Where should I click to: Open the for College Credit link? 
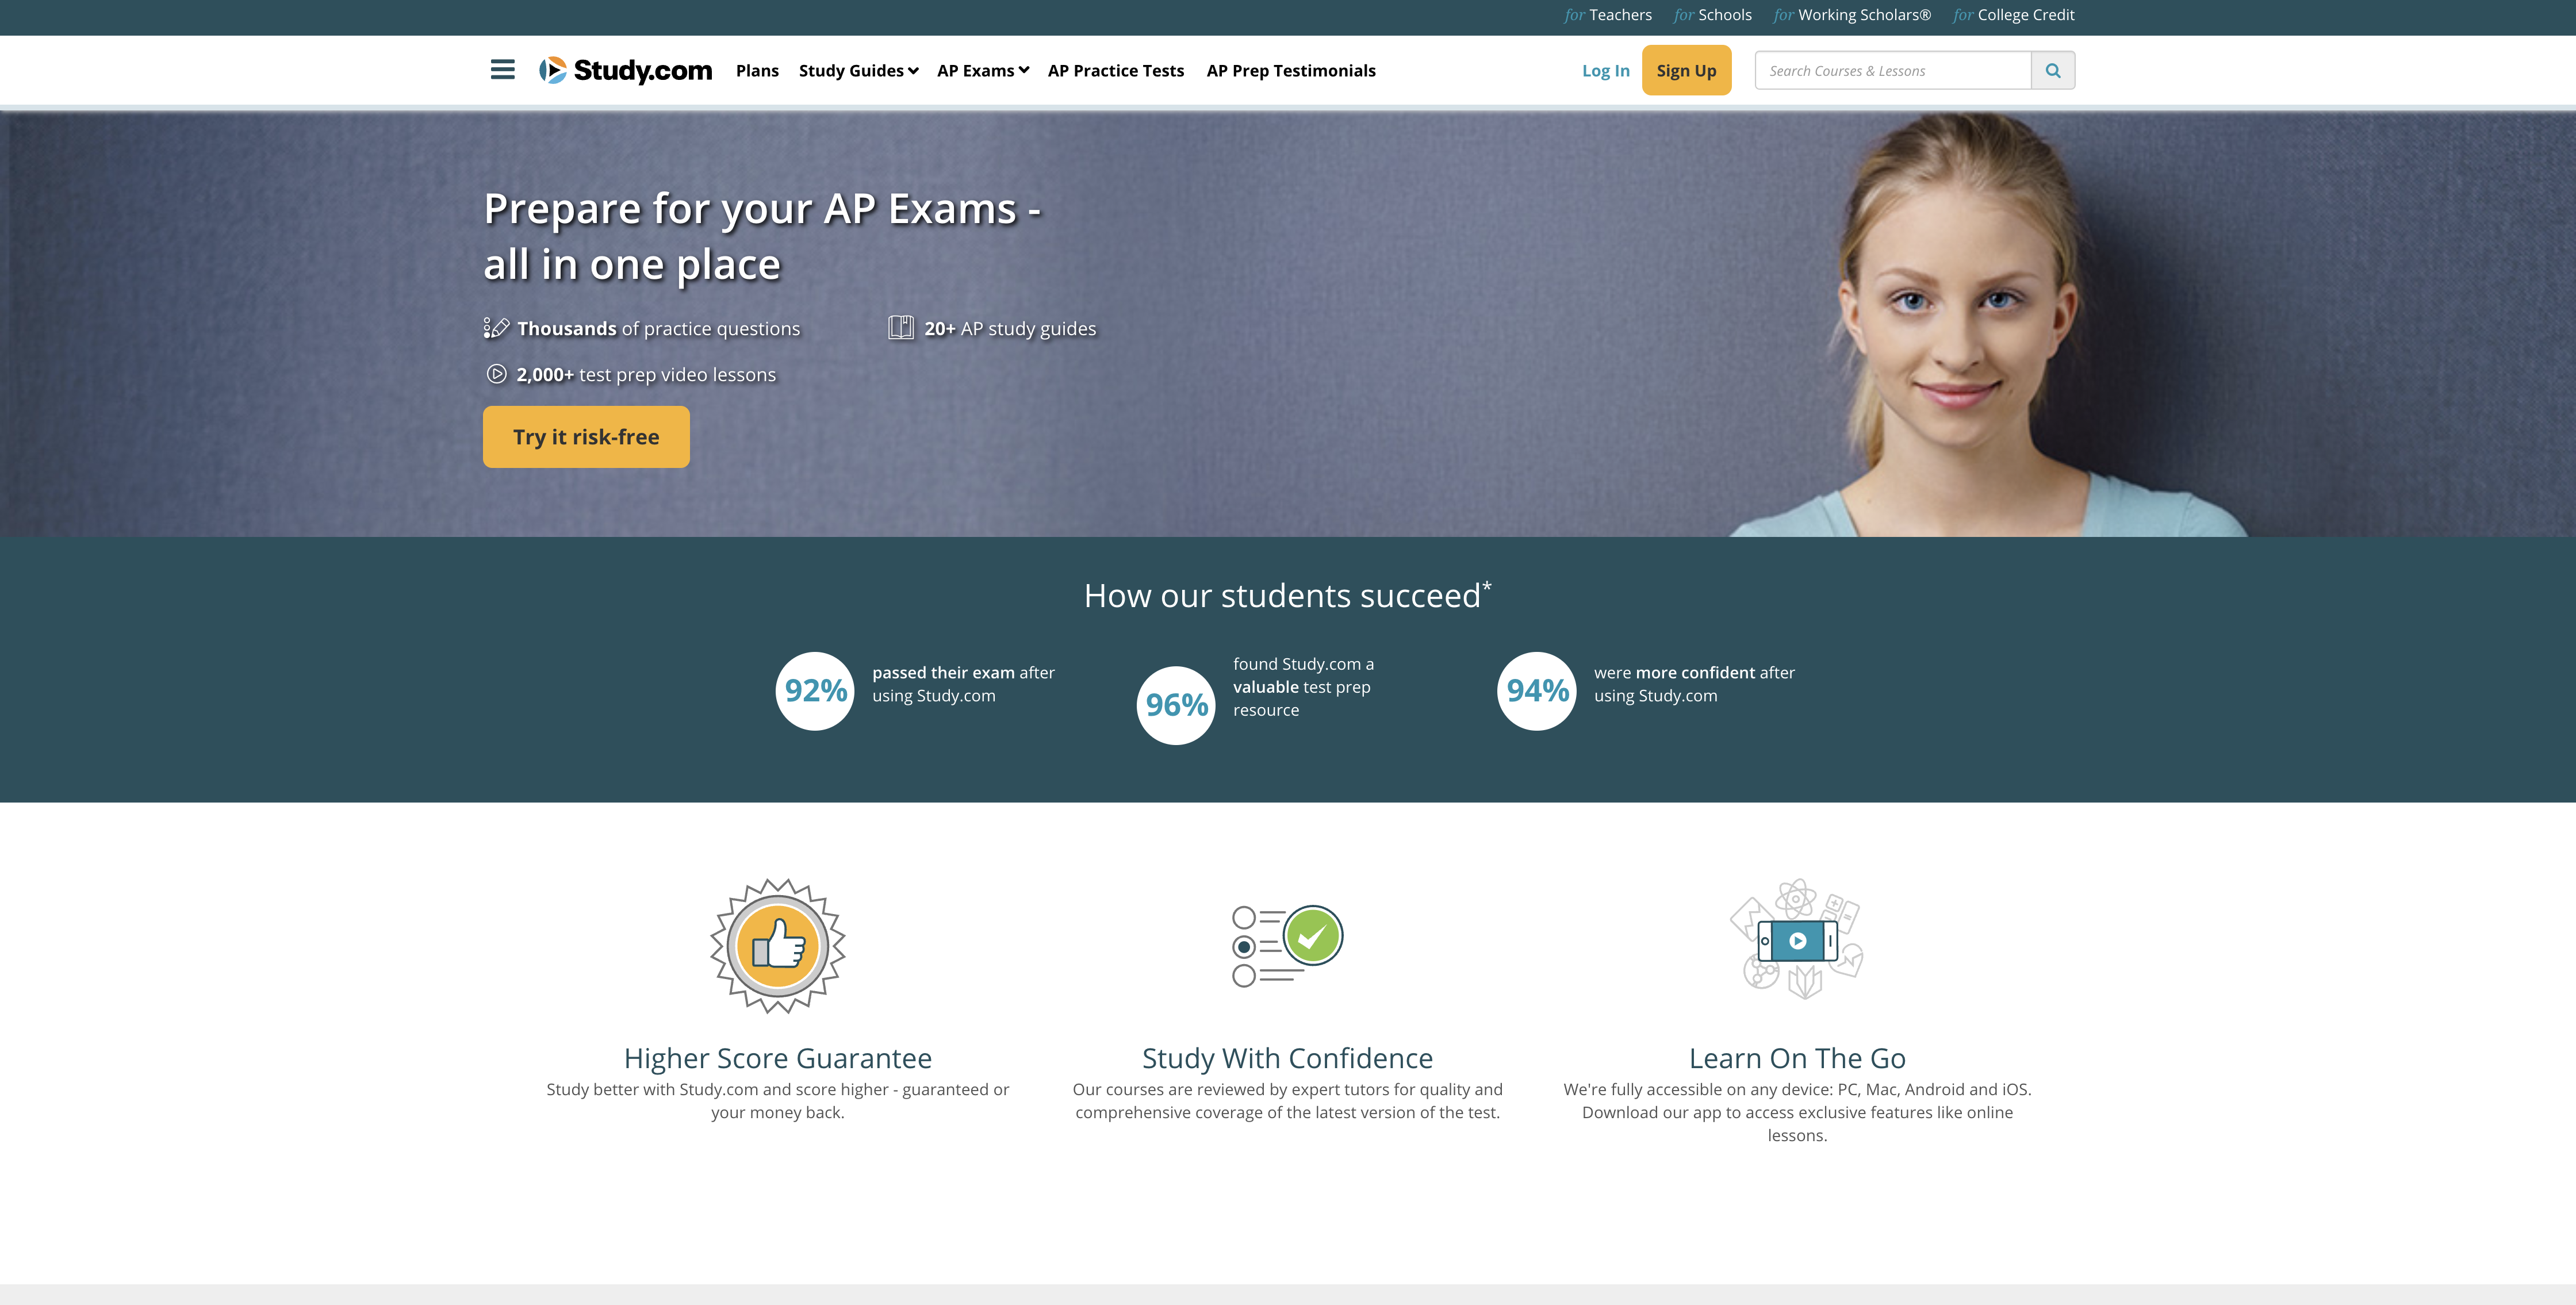coord(2013,15)
